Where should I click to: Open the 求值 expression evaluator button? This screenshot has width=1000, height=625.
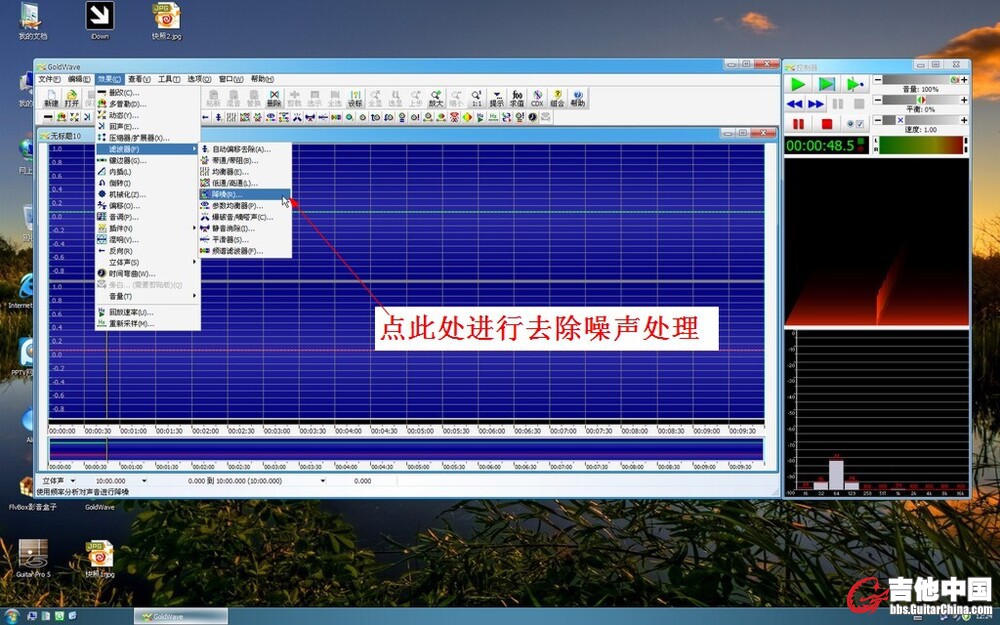517,98
